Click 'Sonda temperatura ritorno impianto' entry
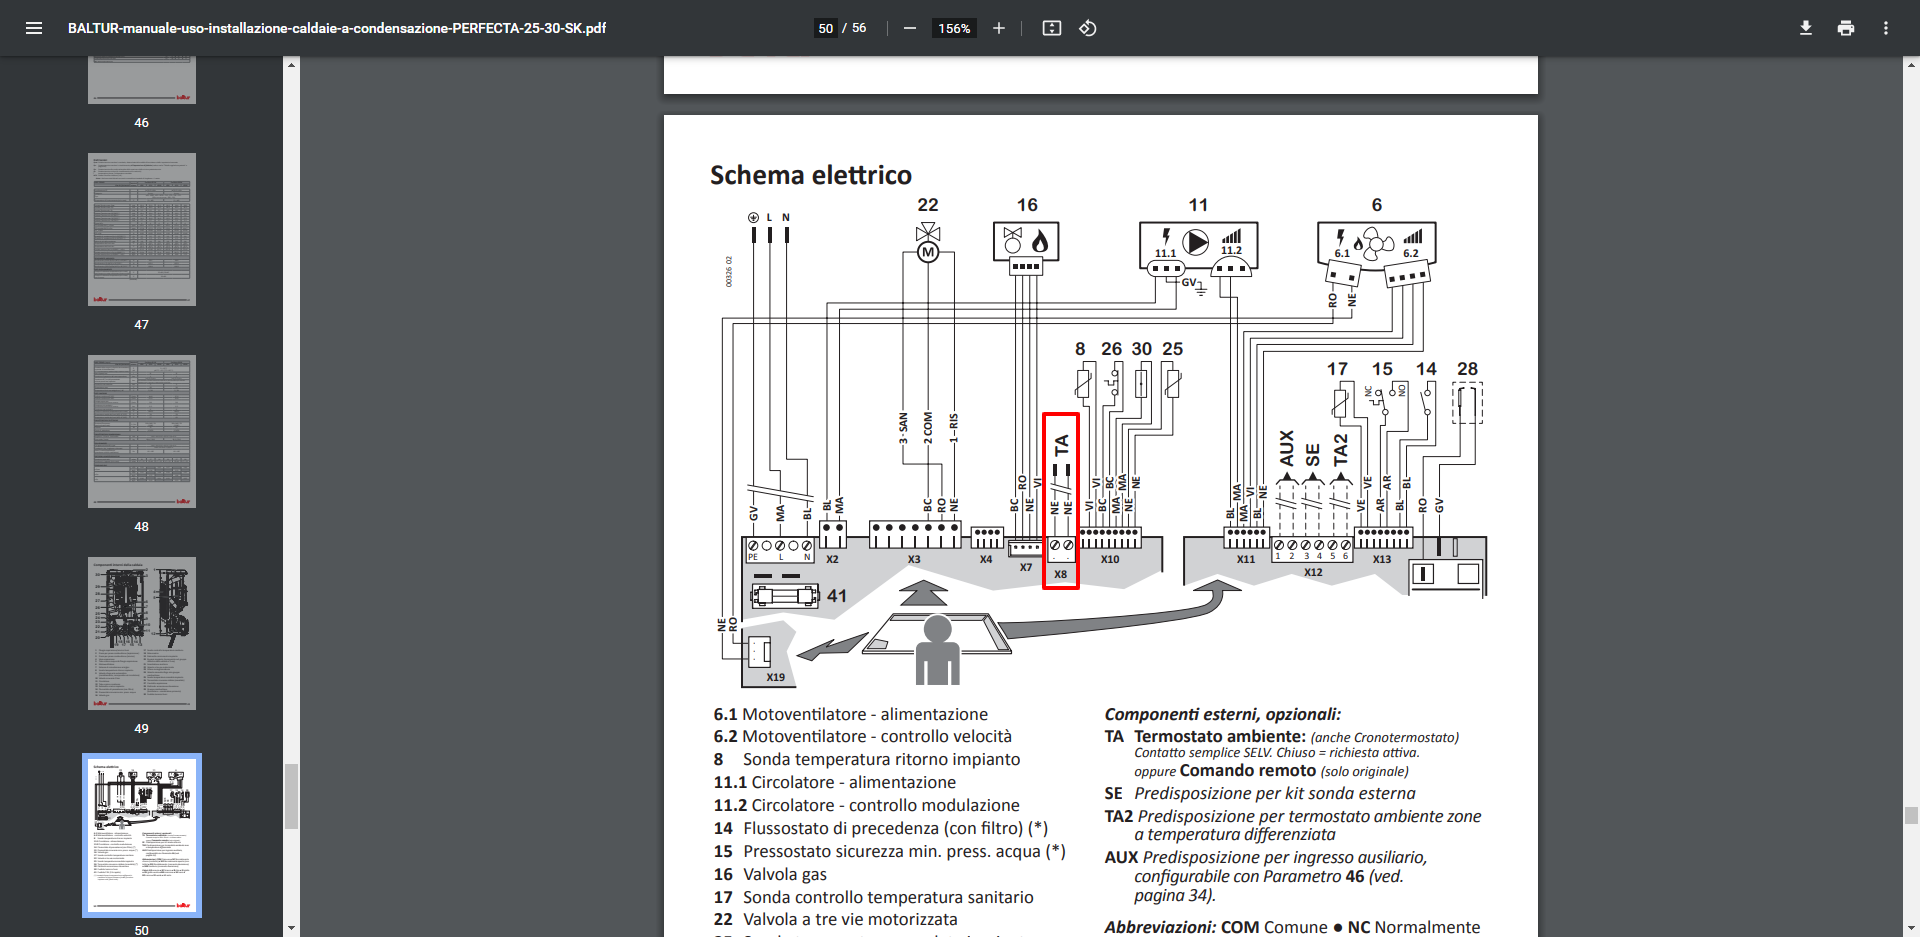This screenshot has width=1920, height=937. [881, 759]
